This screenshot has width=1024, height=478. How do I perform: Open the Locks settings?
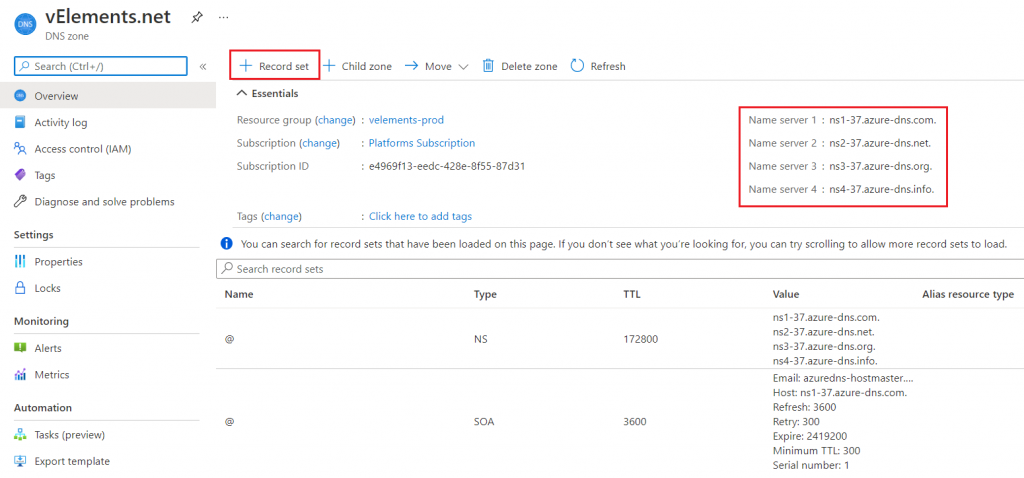click(x=47, y=288)
